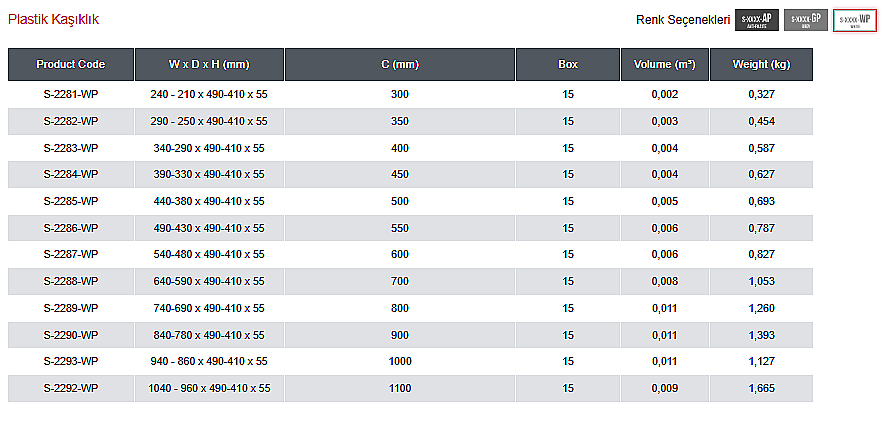Select product code S-2284-WP

point(71,174)
